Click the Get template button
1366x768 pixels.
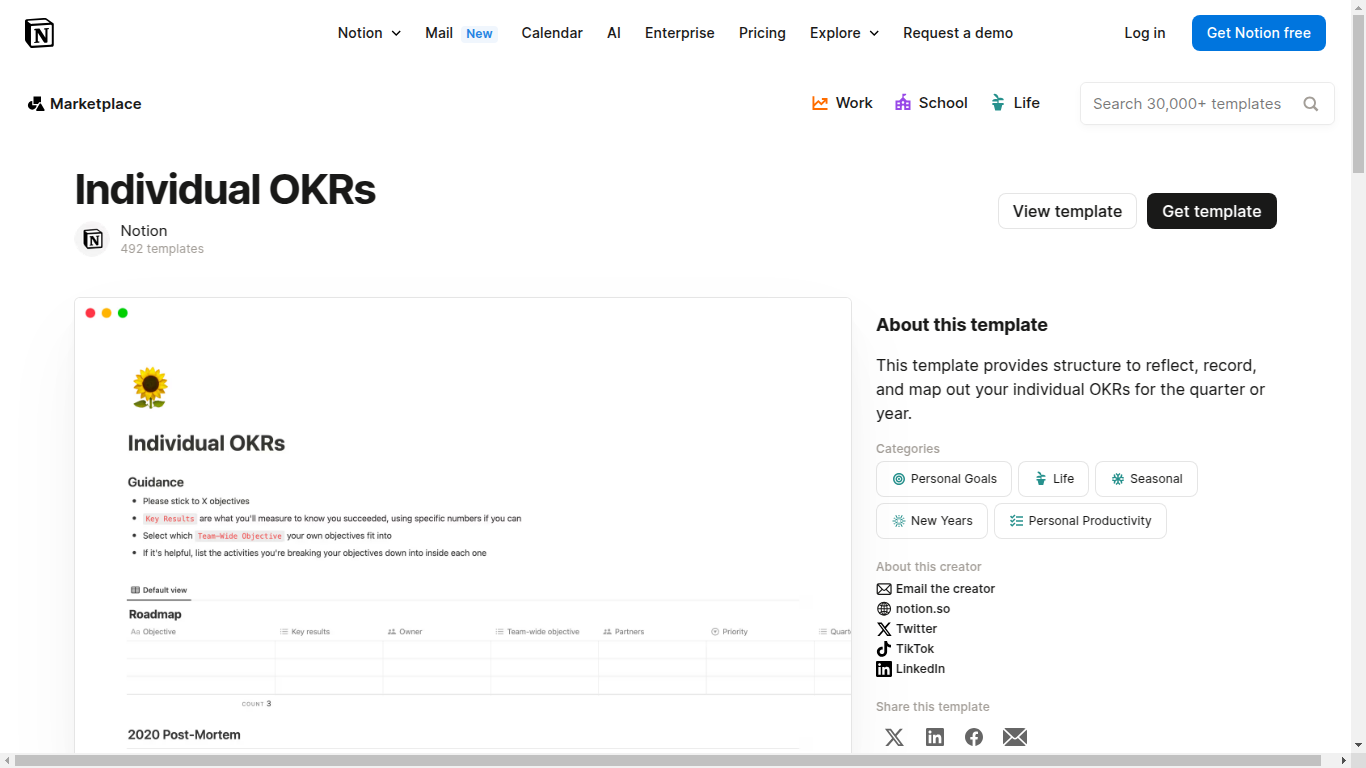tap(1212, 211)
